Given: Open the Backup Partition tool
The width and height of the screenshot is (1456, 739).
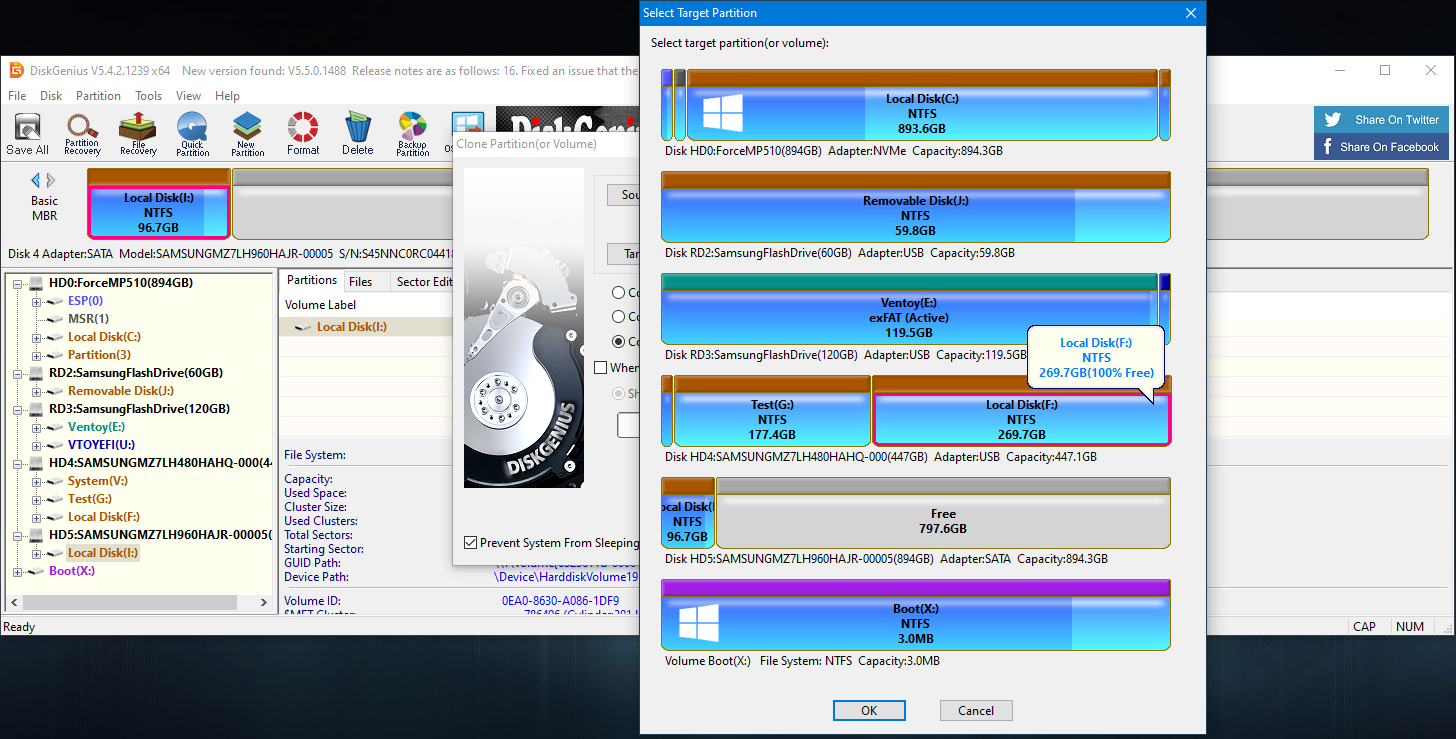Looking at the screenshot, I should [412, 126].
